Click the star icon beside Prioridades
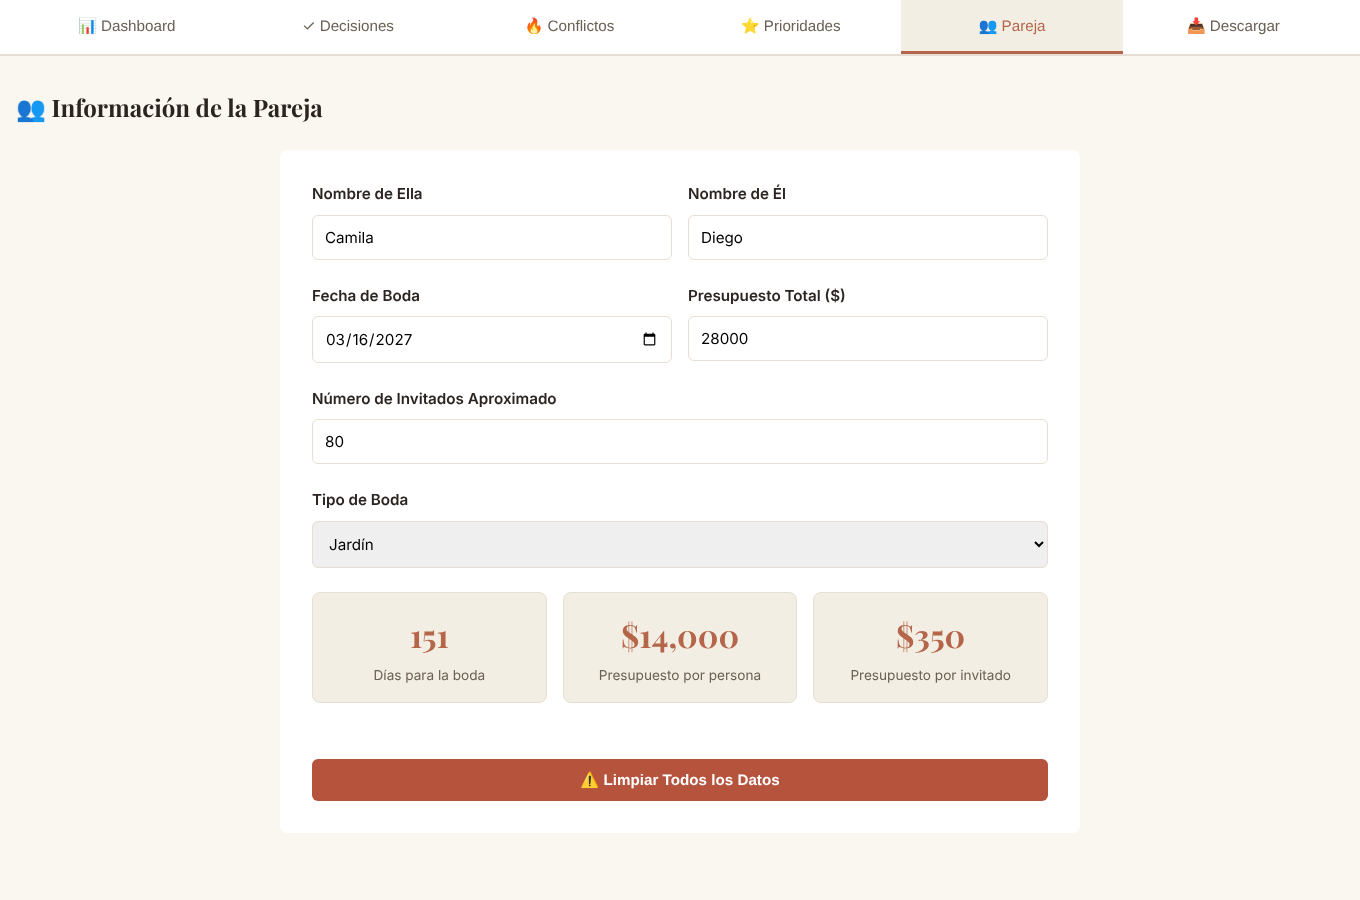The width and height of the screenshot is (1360, 900). click(750, 26)
